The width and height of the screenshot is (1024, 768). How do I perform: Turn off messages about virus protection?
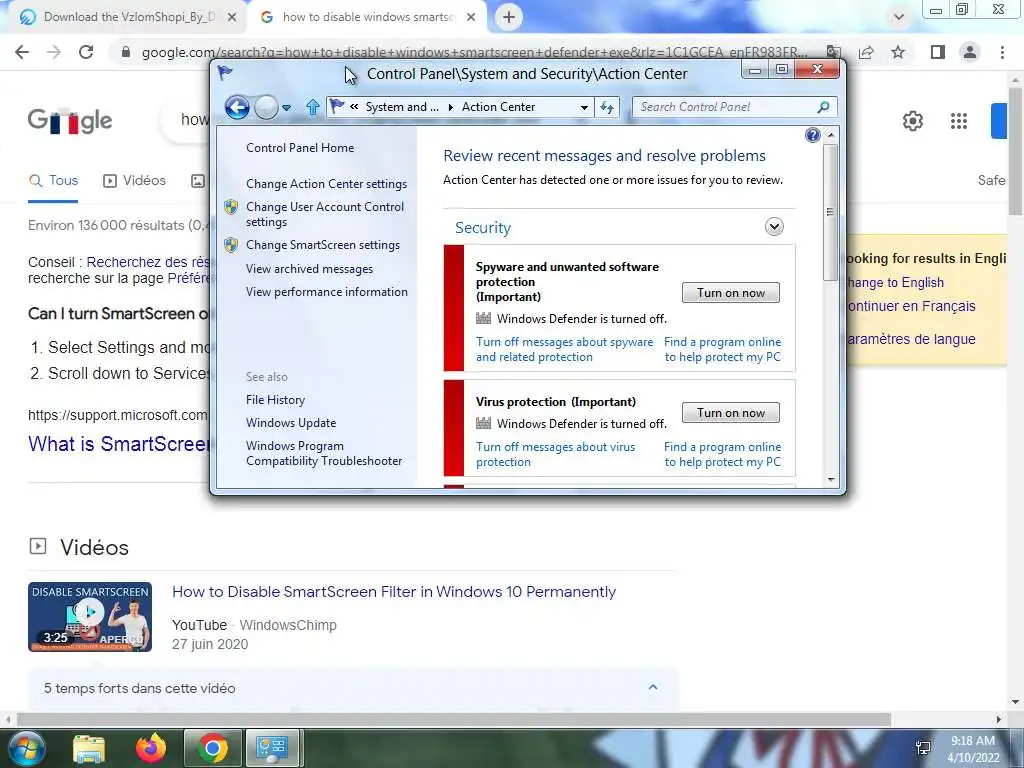(x=555, y=455)
